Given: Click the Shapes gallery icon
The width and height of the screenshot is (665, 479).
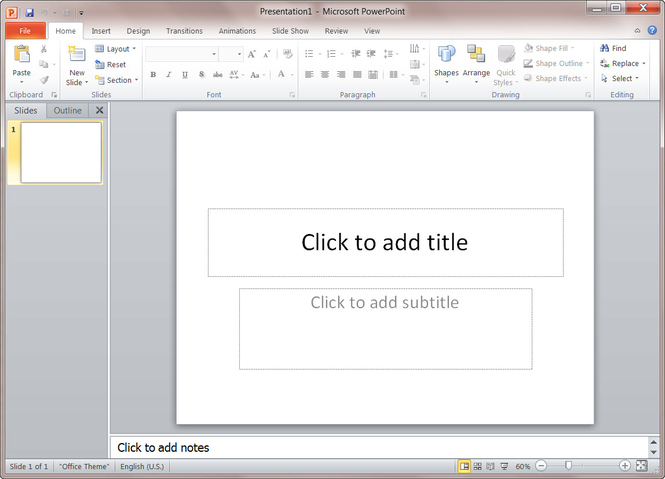Looking at the screenshot, I should click(446, 54).
